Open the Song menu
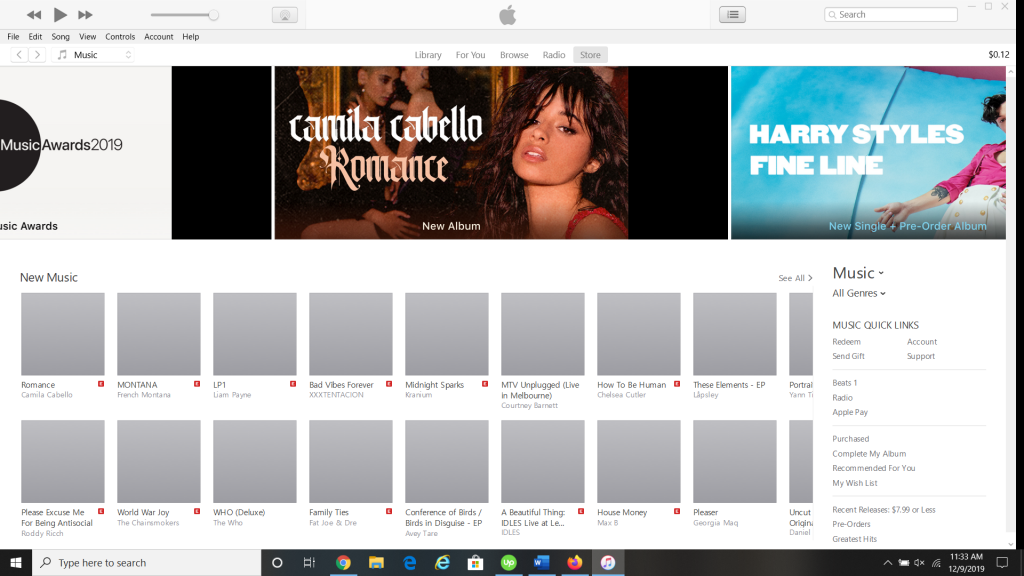 60,37
